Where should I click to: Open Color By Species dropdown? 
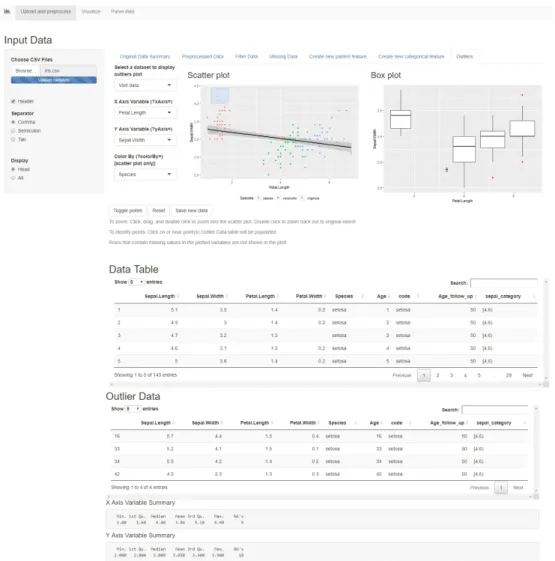point(145,174)
